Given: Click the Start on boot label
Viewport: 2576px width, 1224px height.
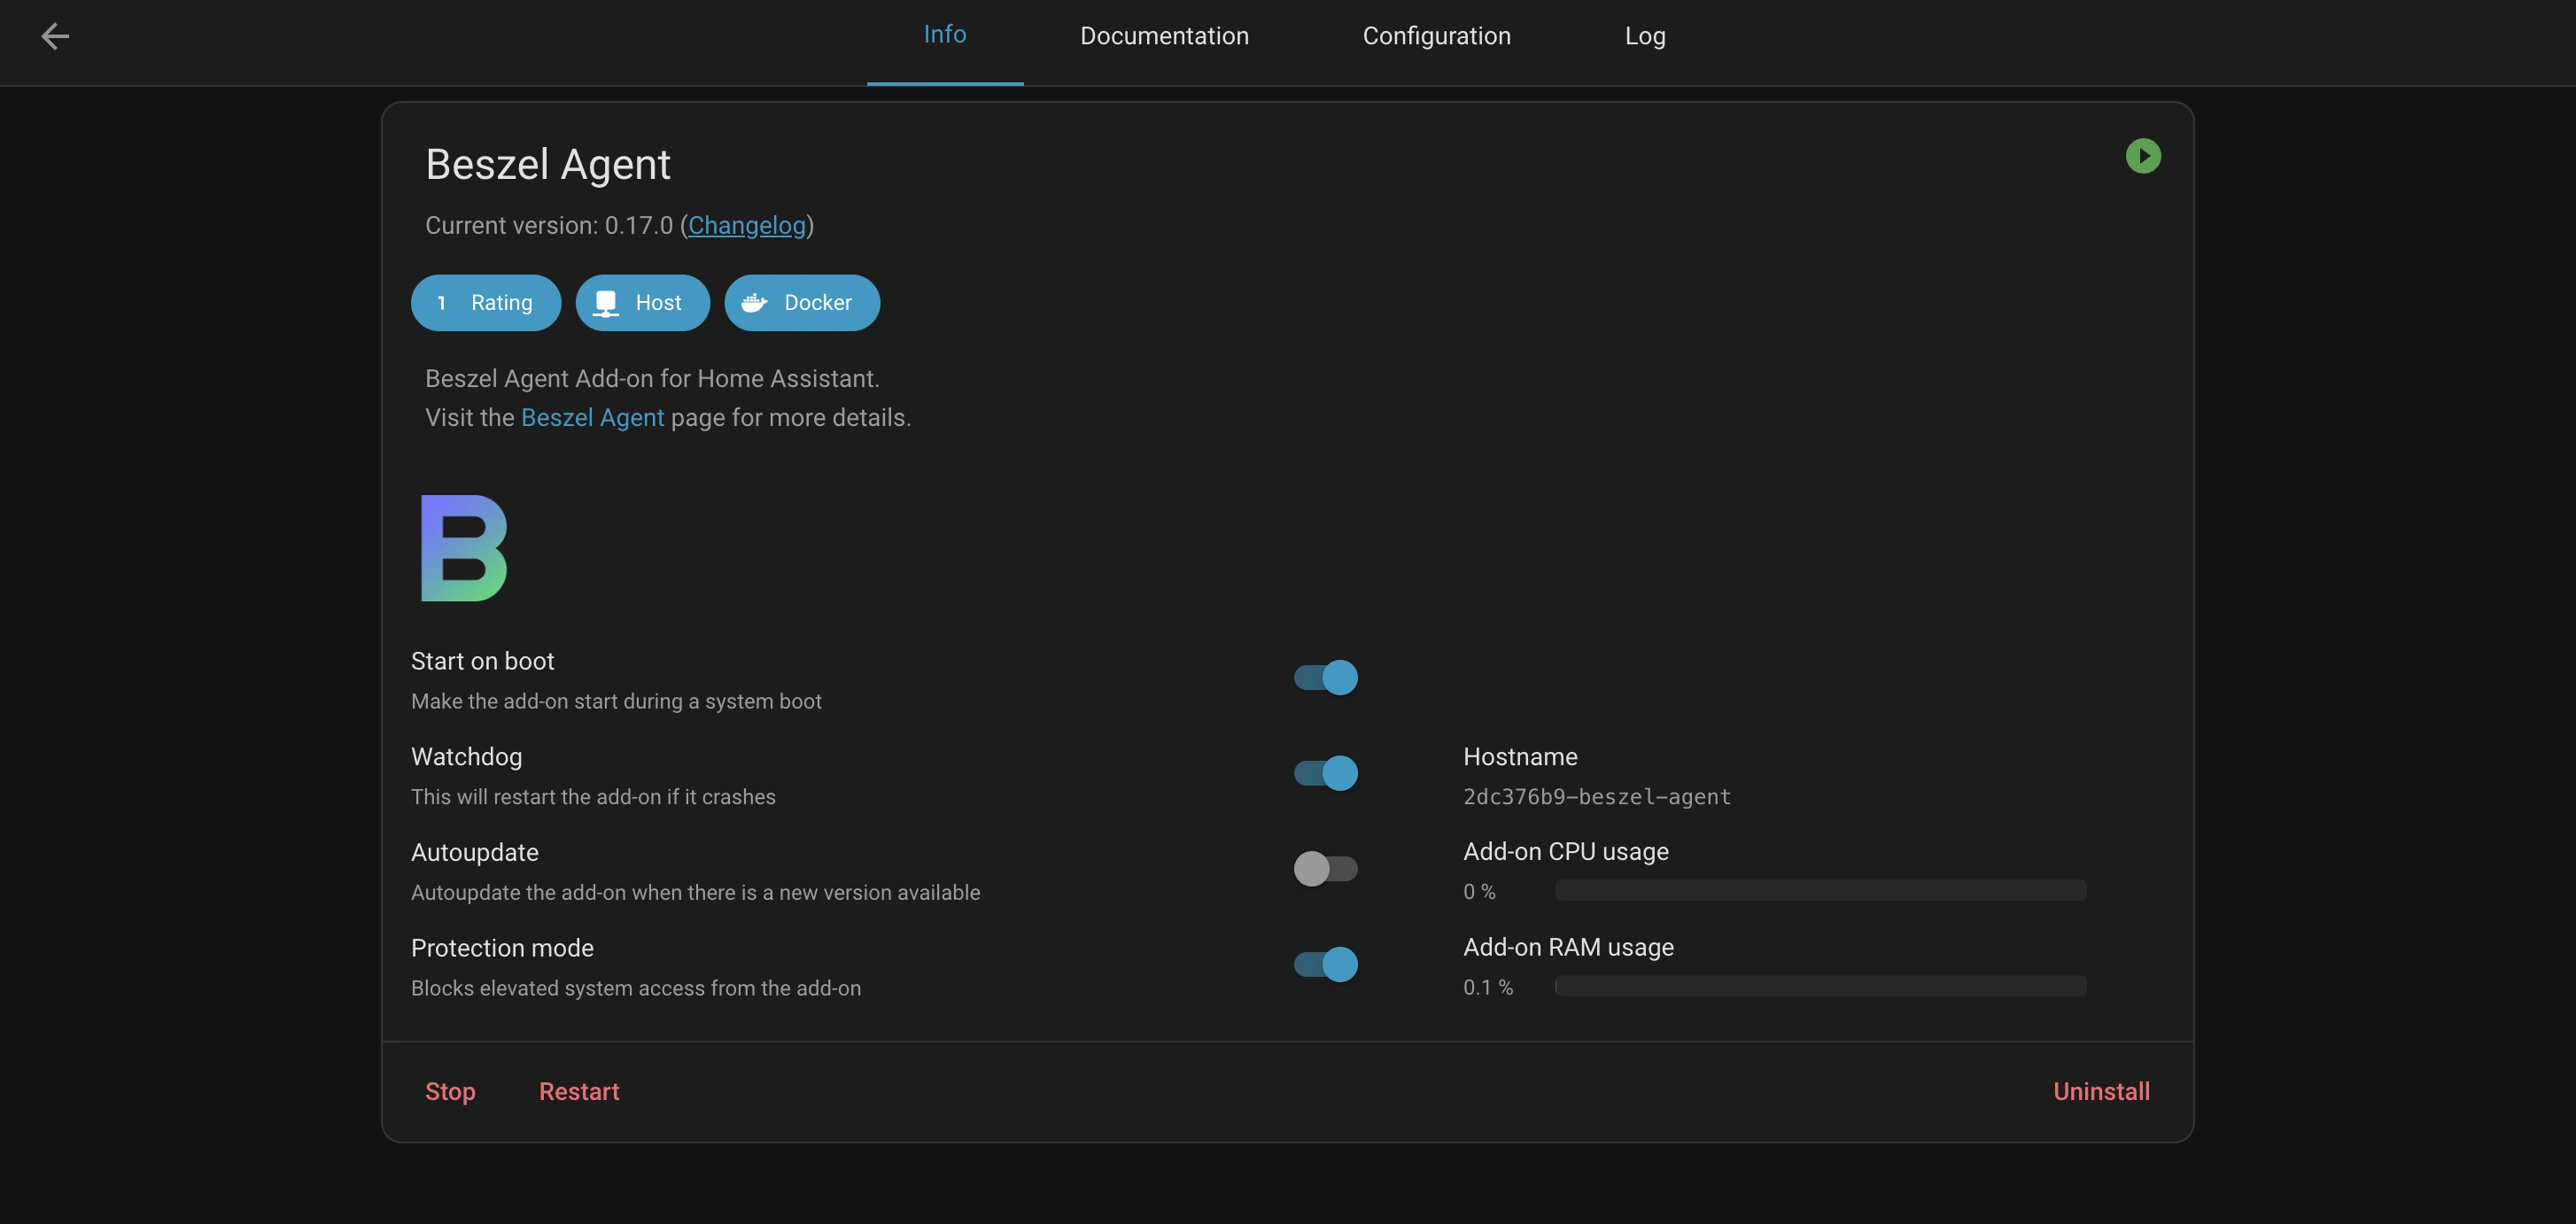Looking at the screenshot, I should click(482, 662).
